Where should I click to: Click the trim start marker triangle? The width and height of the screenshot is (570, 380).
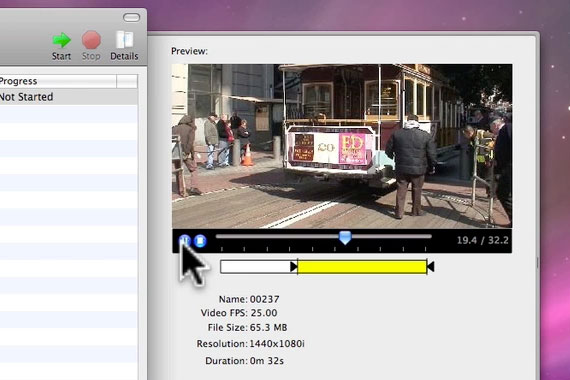(x=294, y=267)
